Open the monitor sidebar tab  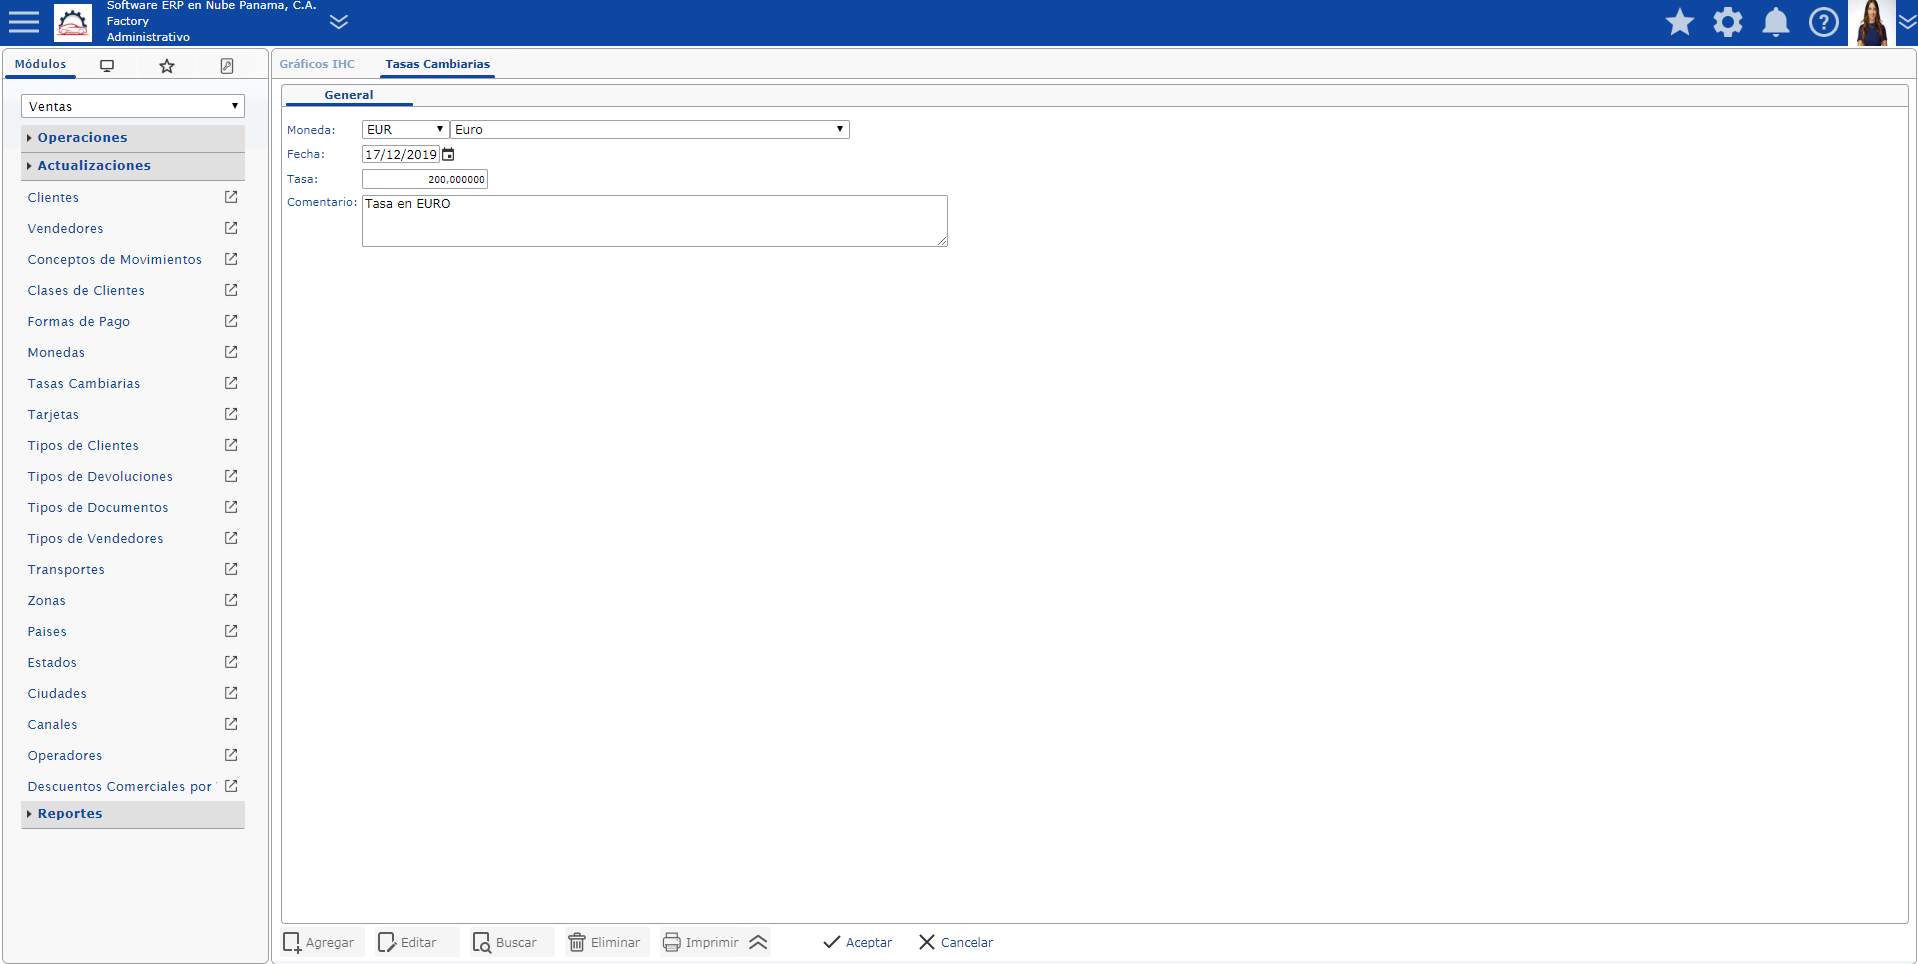click(x=107, y=66)
